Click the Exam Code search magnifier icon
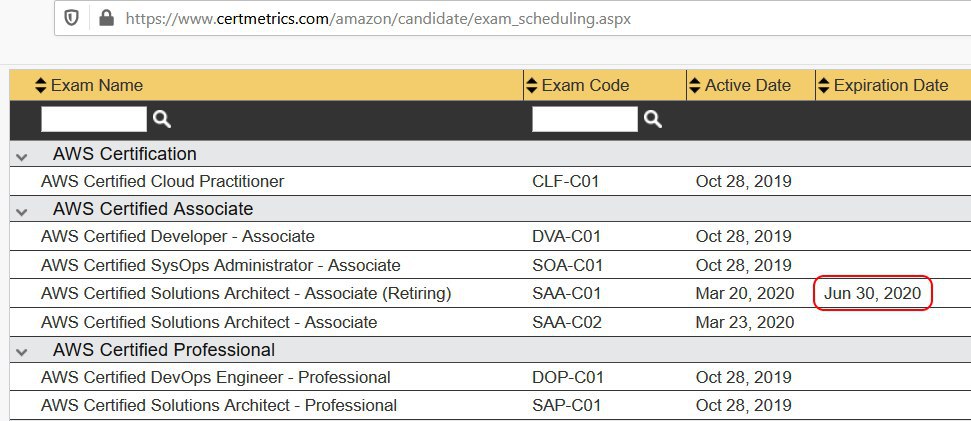 pos(653,119)
